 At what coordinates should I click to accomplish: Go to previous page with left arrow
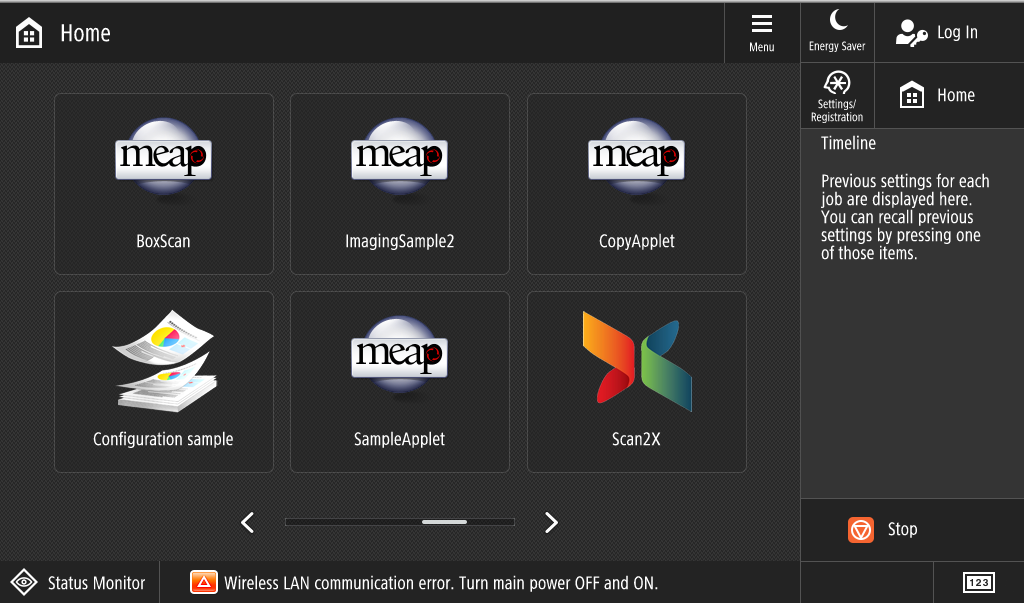[x=248, y=522]
